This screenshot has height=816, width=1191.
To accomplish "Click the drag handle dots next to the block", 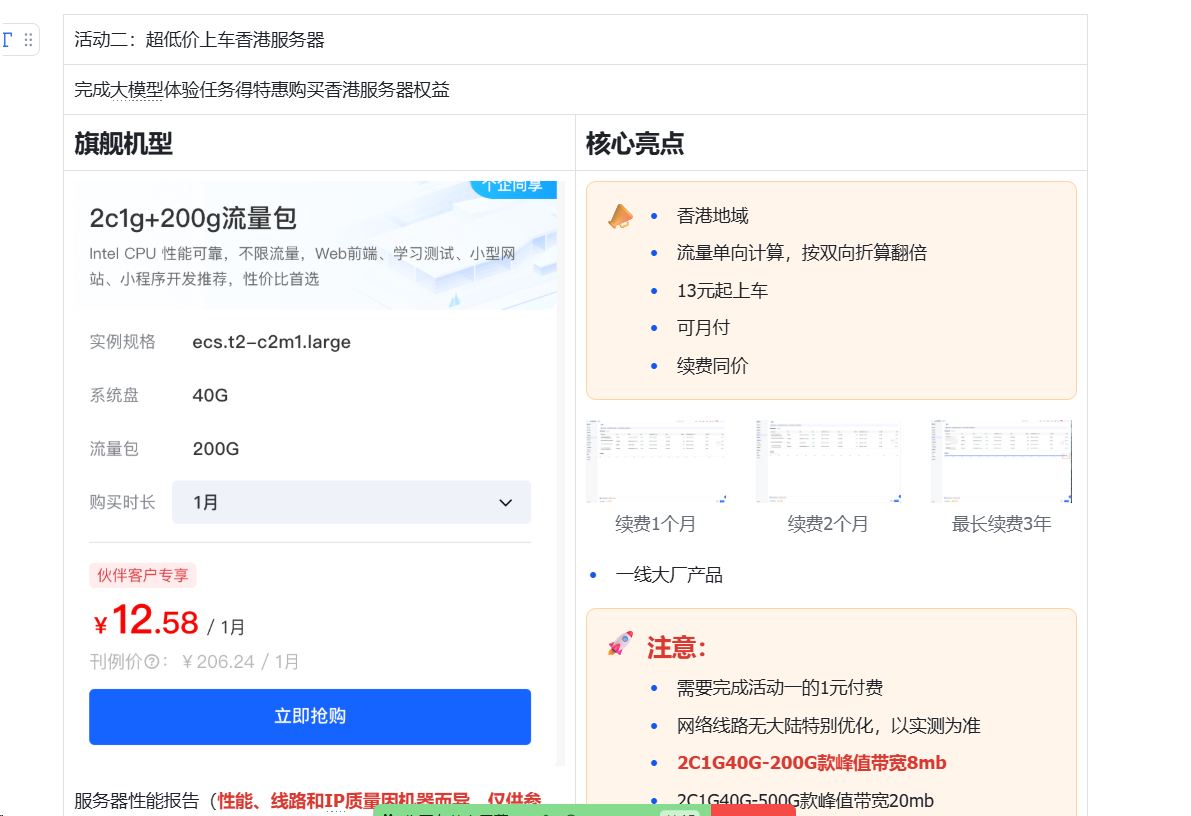I will [27, 39].
